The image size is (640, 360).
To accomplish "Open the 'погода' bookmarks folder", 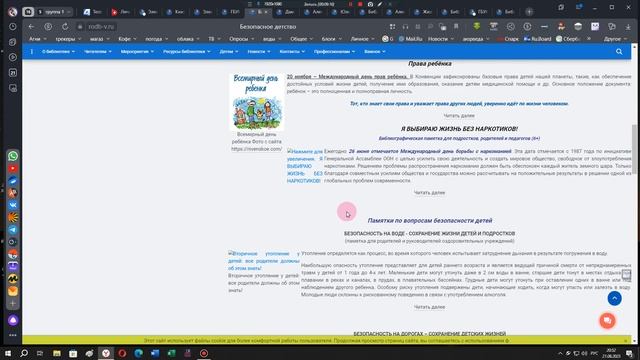I will 157,39.
